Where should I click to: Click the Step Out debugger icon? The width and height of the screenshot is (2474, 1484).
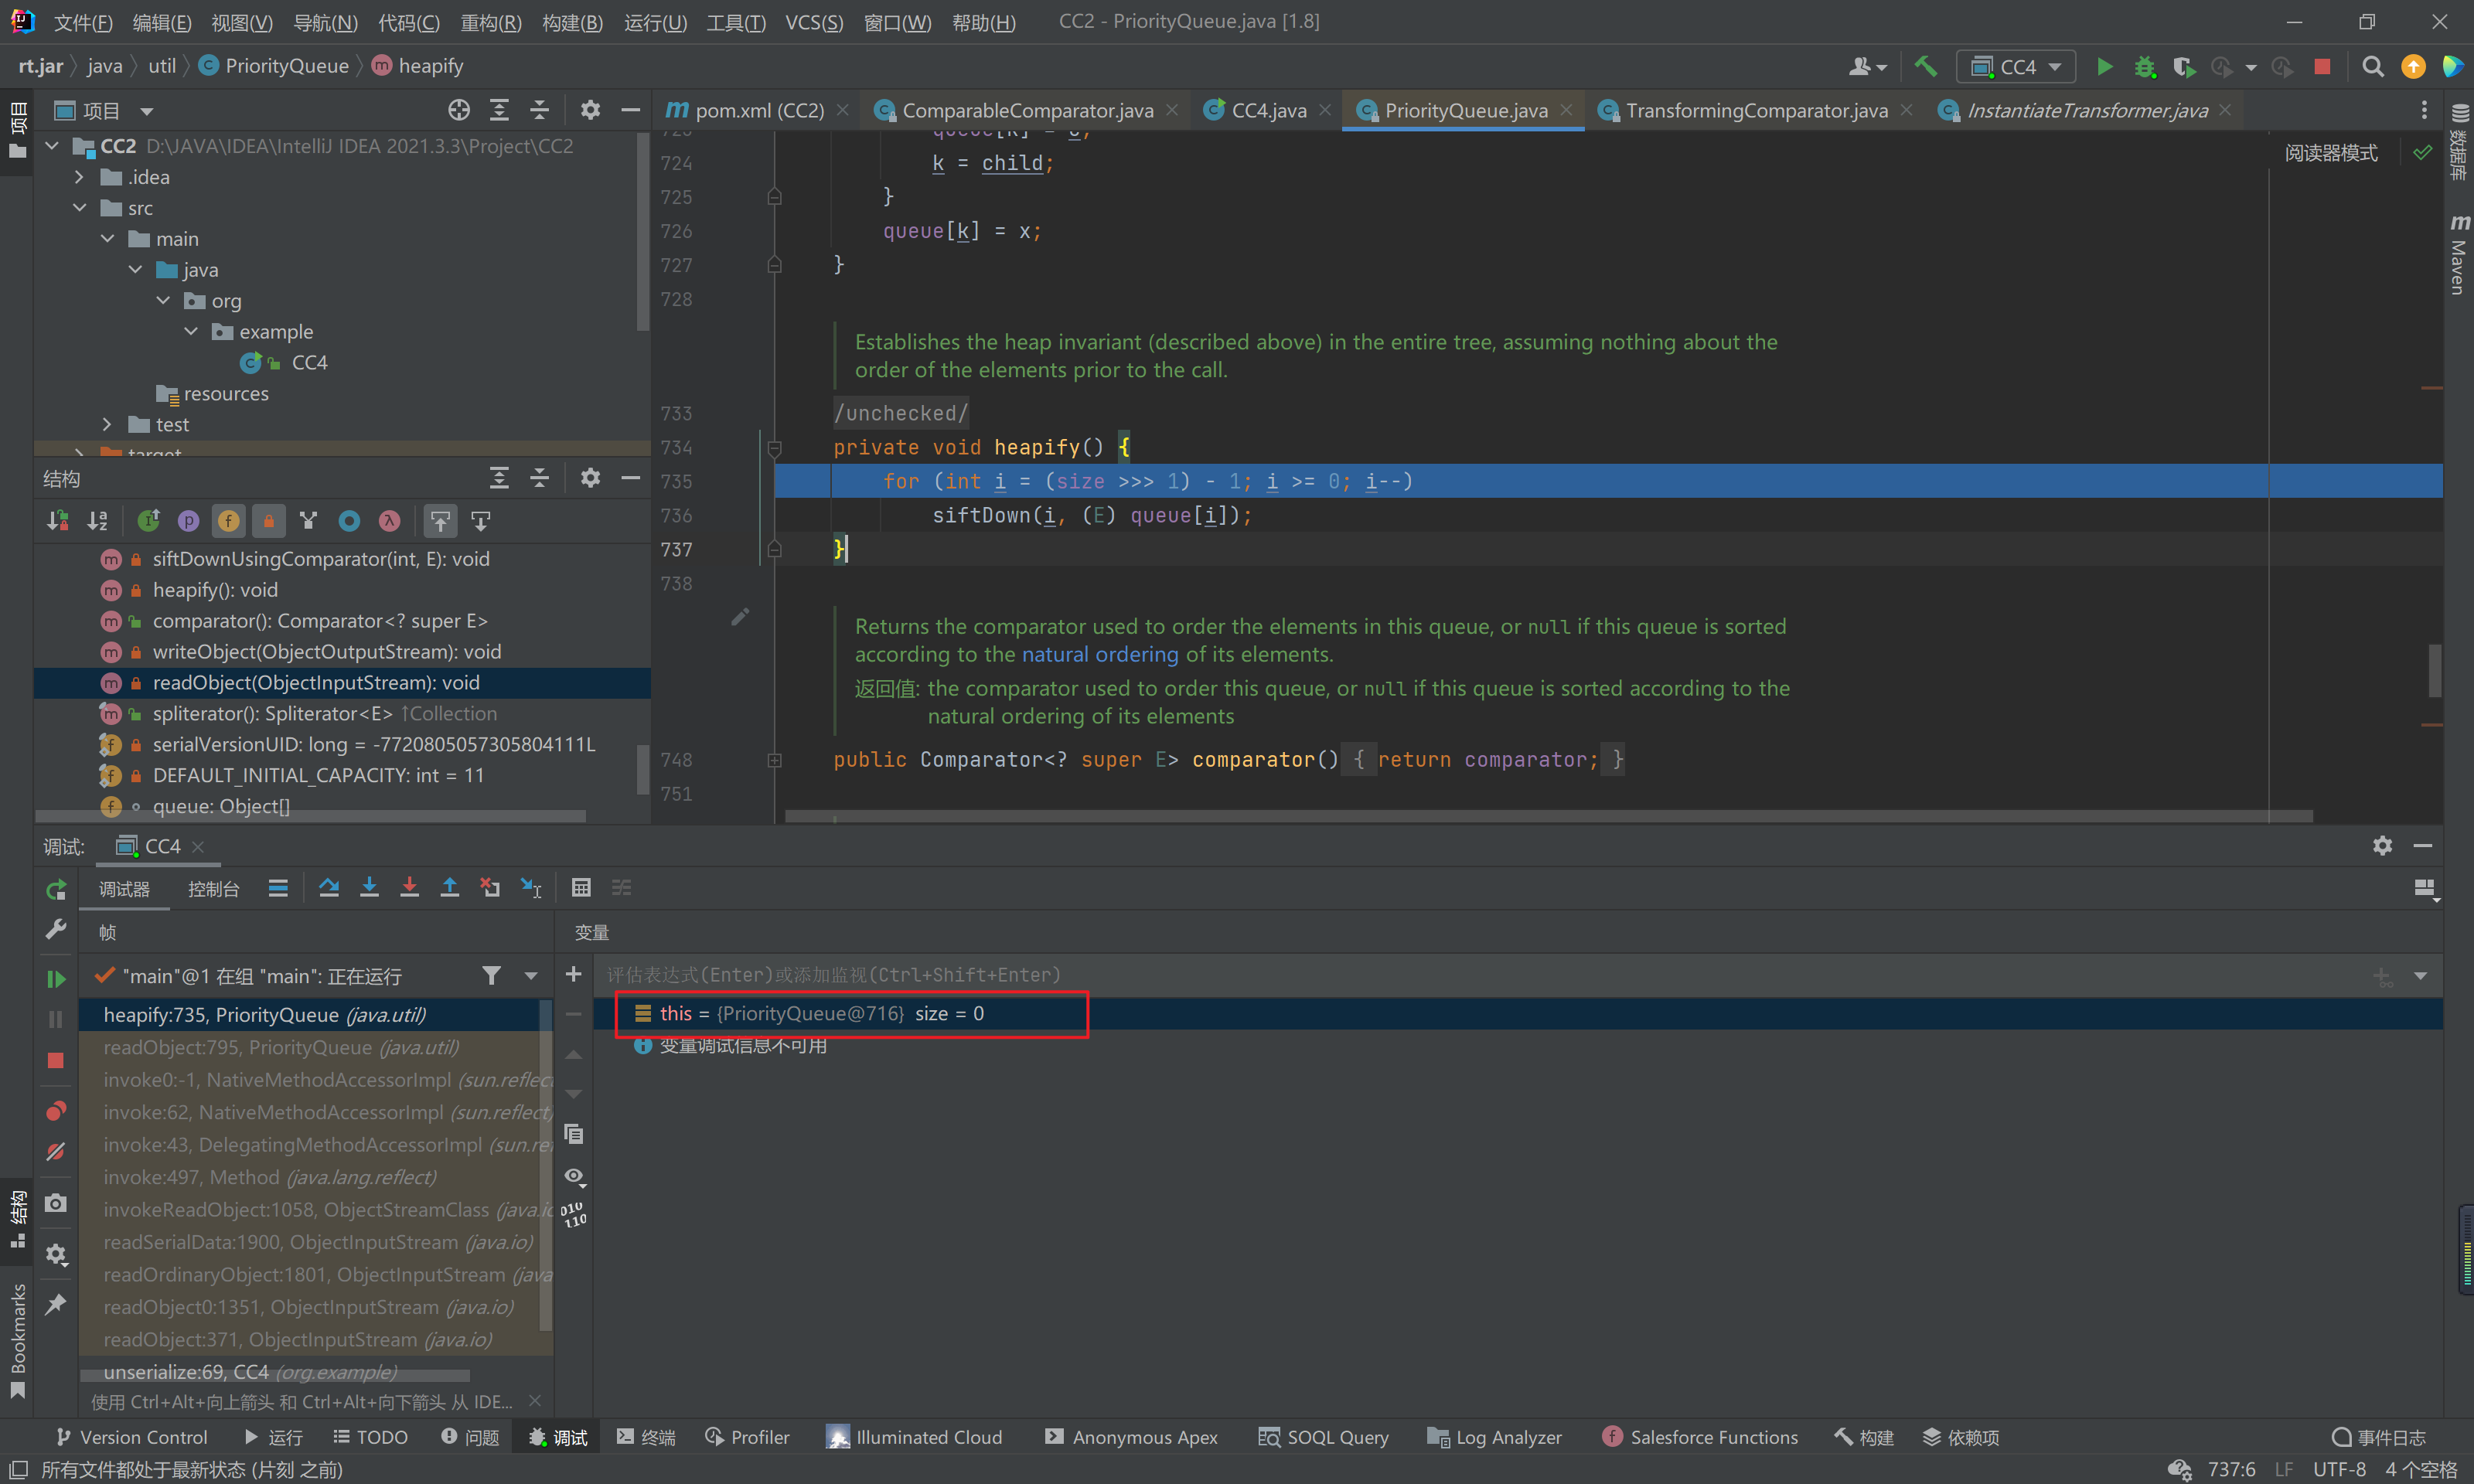450,888
